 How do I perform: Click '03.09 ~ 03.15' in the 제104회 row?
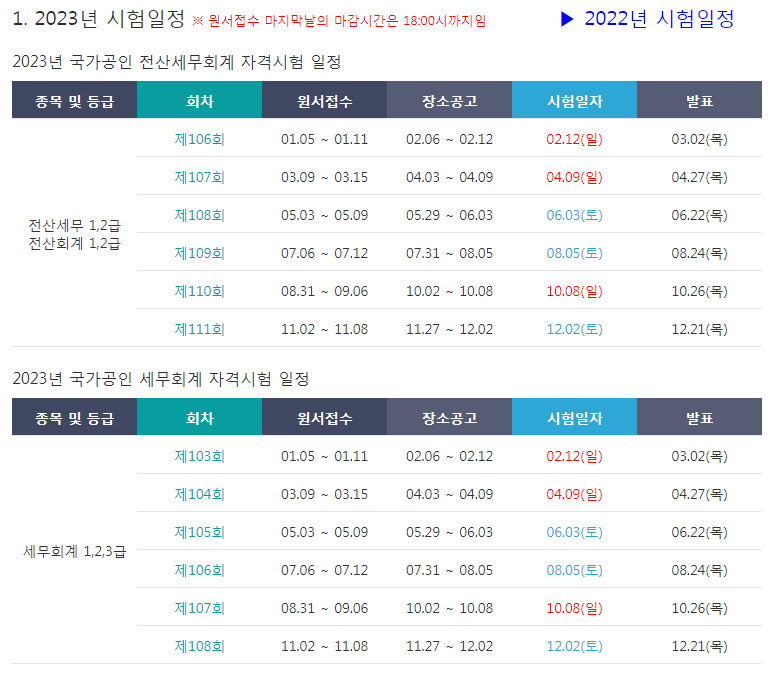click(325, 494)
